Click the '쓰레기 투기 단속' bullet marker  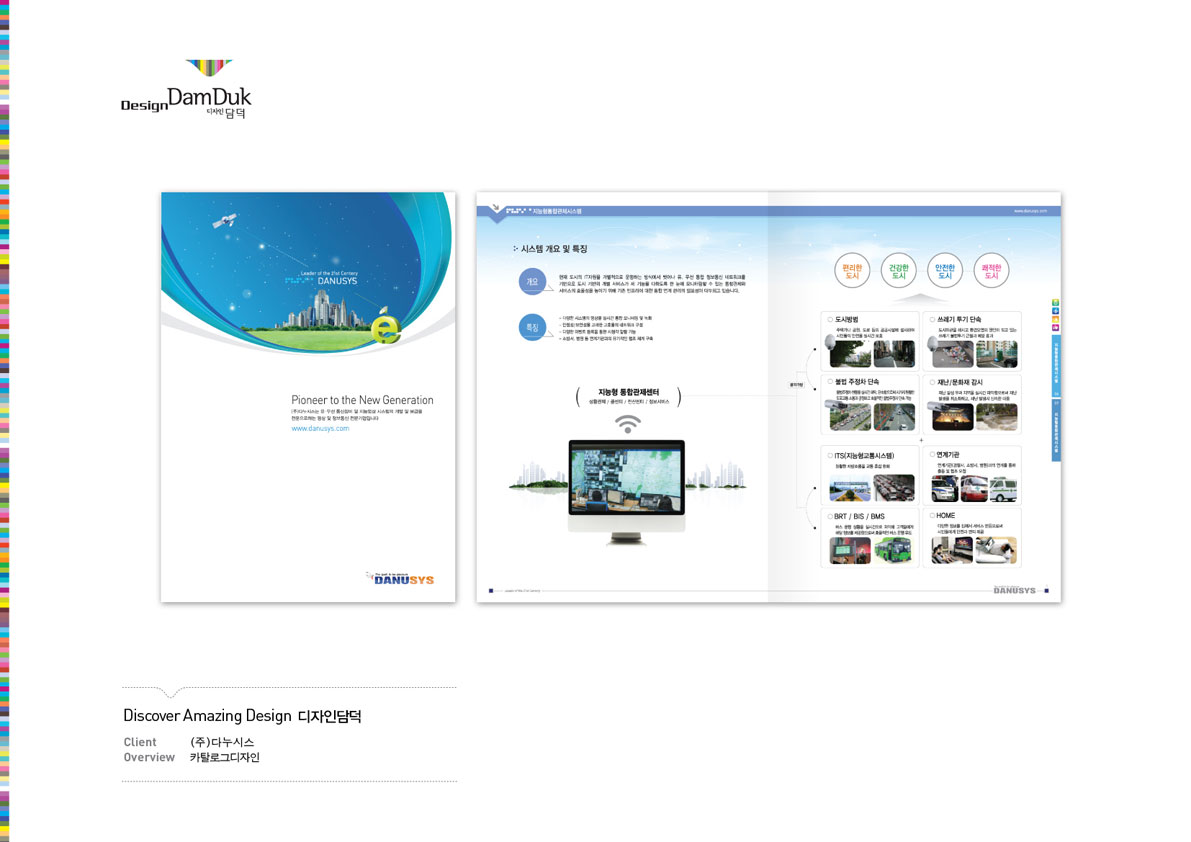[932, 320]
